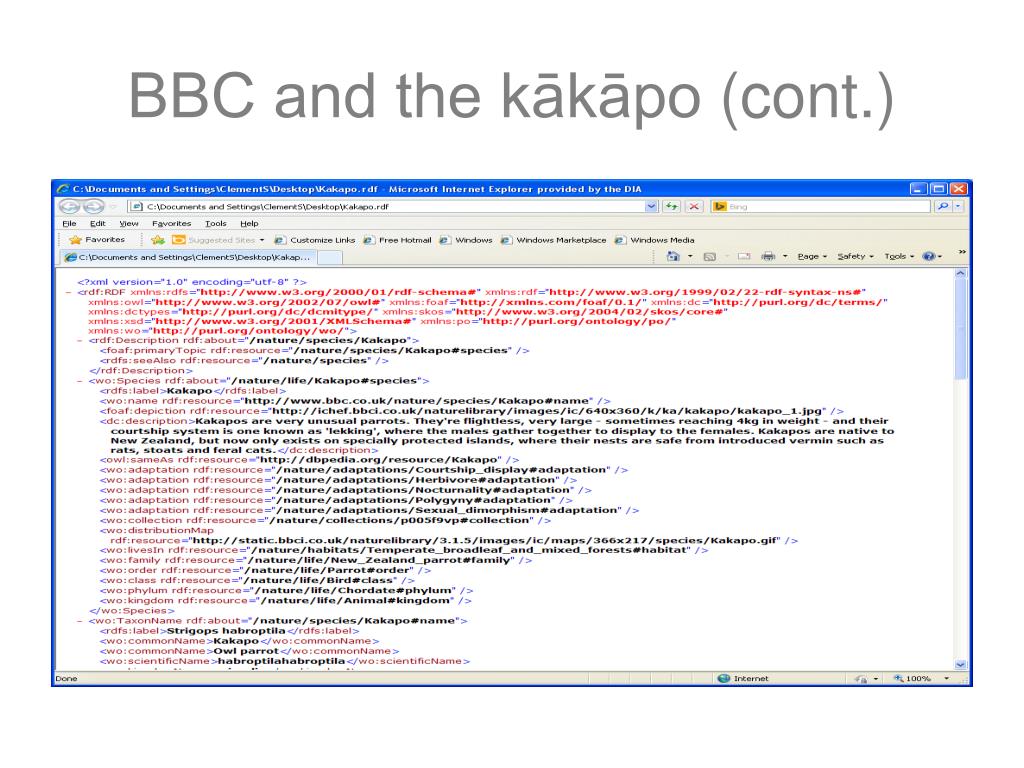Click the Free Hotmail page icon
This screenshot has height=768, width=1024.
(x=369, y=240)
